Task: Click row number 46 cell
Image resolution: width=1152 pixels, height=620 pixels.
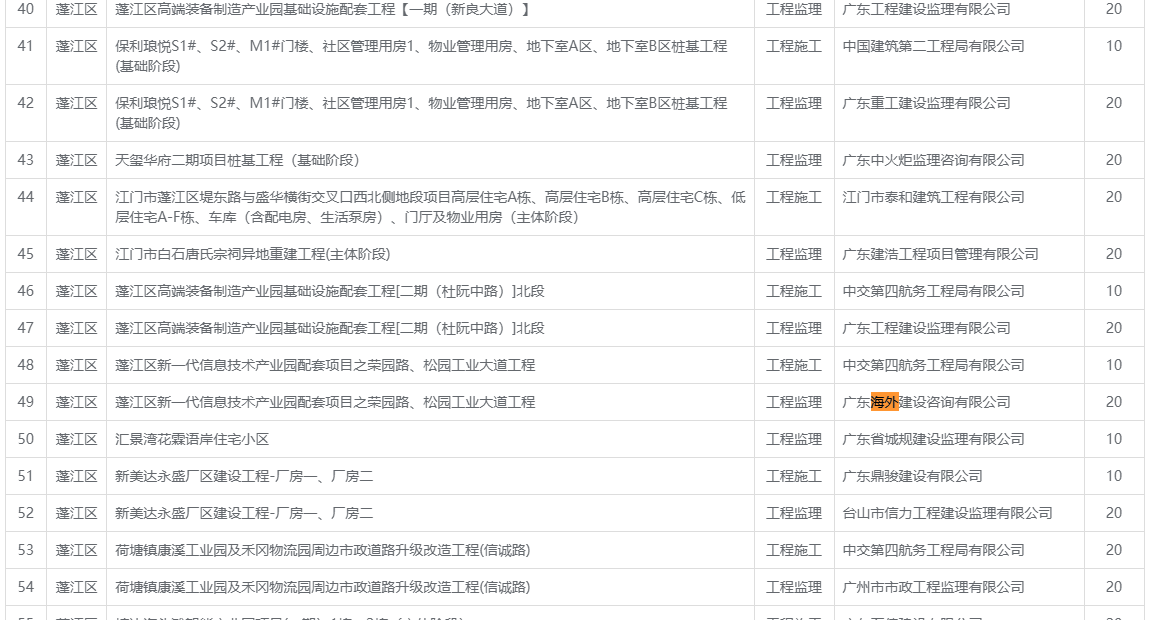Action: 26,291
